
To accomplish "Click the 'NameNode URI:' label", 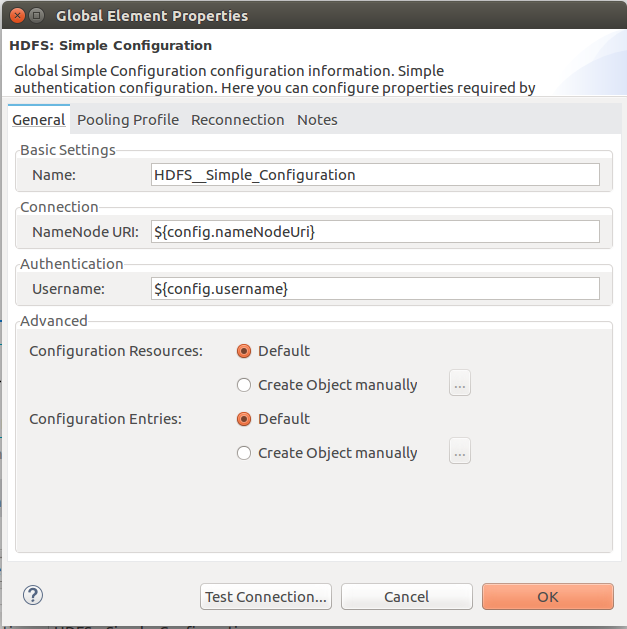I will coord(85,232).
